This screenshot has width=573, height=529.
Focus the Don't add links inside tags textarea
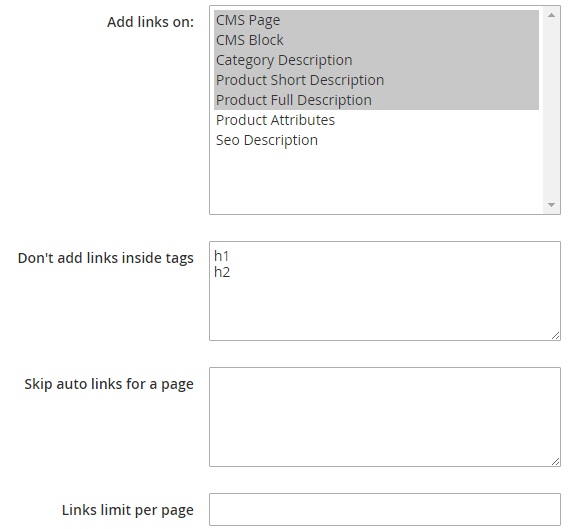click(x=385, y=291)
